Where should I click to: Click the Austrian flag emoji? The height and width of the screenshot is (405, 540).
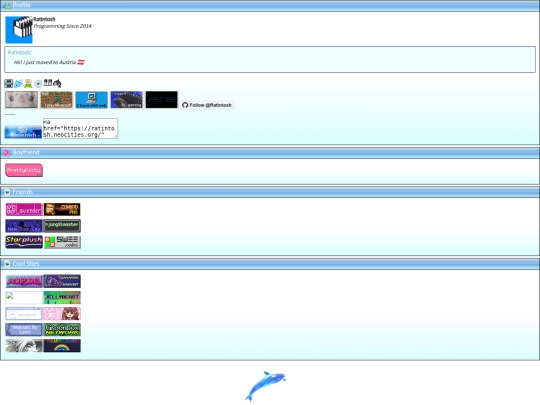pos(81,62)
